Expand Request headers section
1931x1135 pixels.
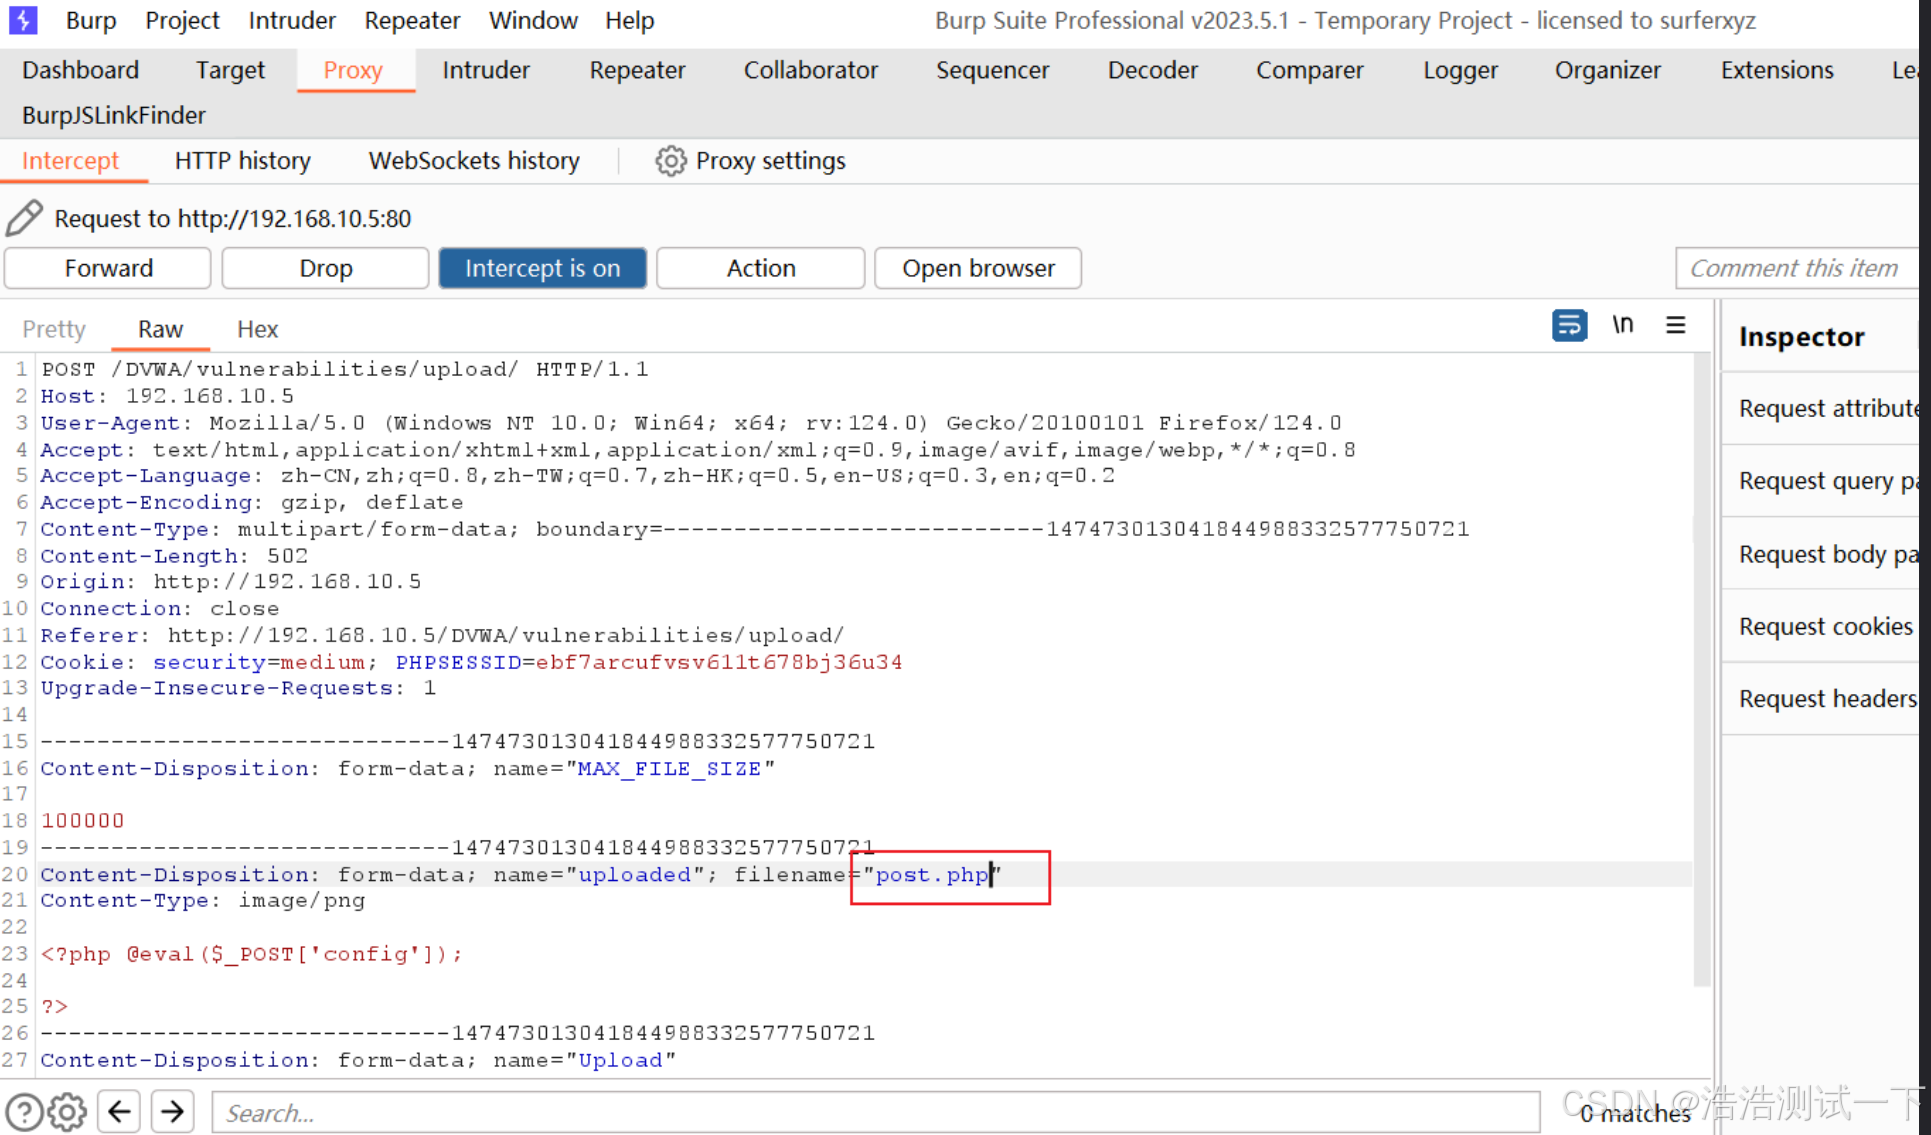(x=1826, y=699)
